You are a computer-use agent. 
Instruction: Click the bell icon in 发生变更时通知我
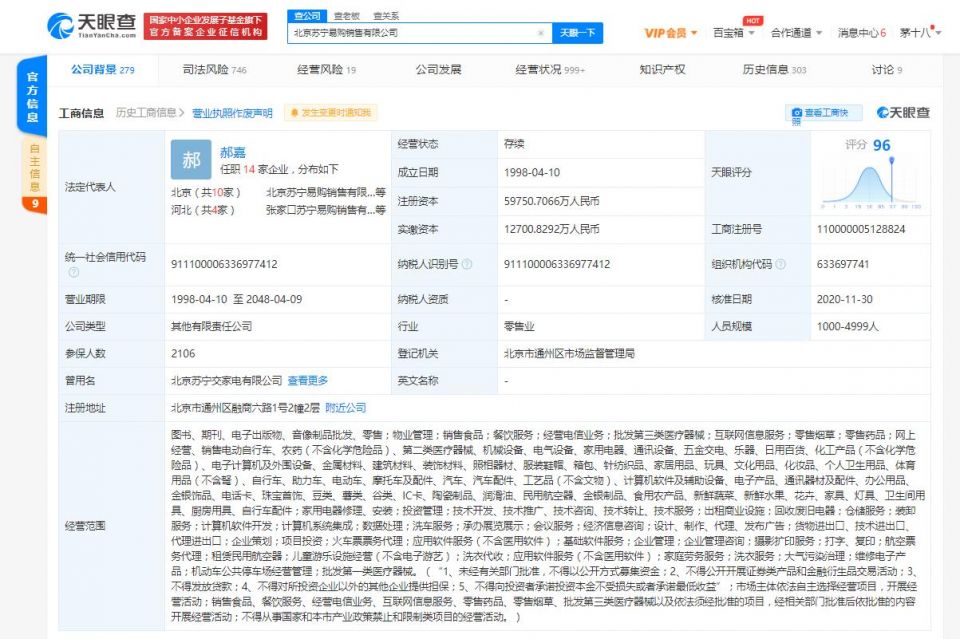click(294, 113)
